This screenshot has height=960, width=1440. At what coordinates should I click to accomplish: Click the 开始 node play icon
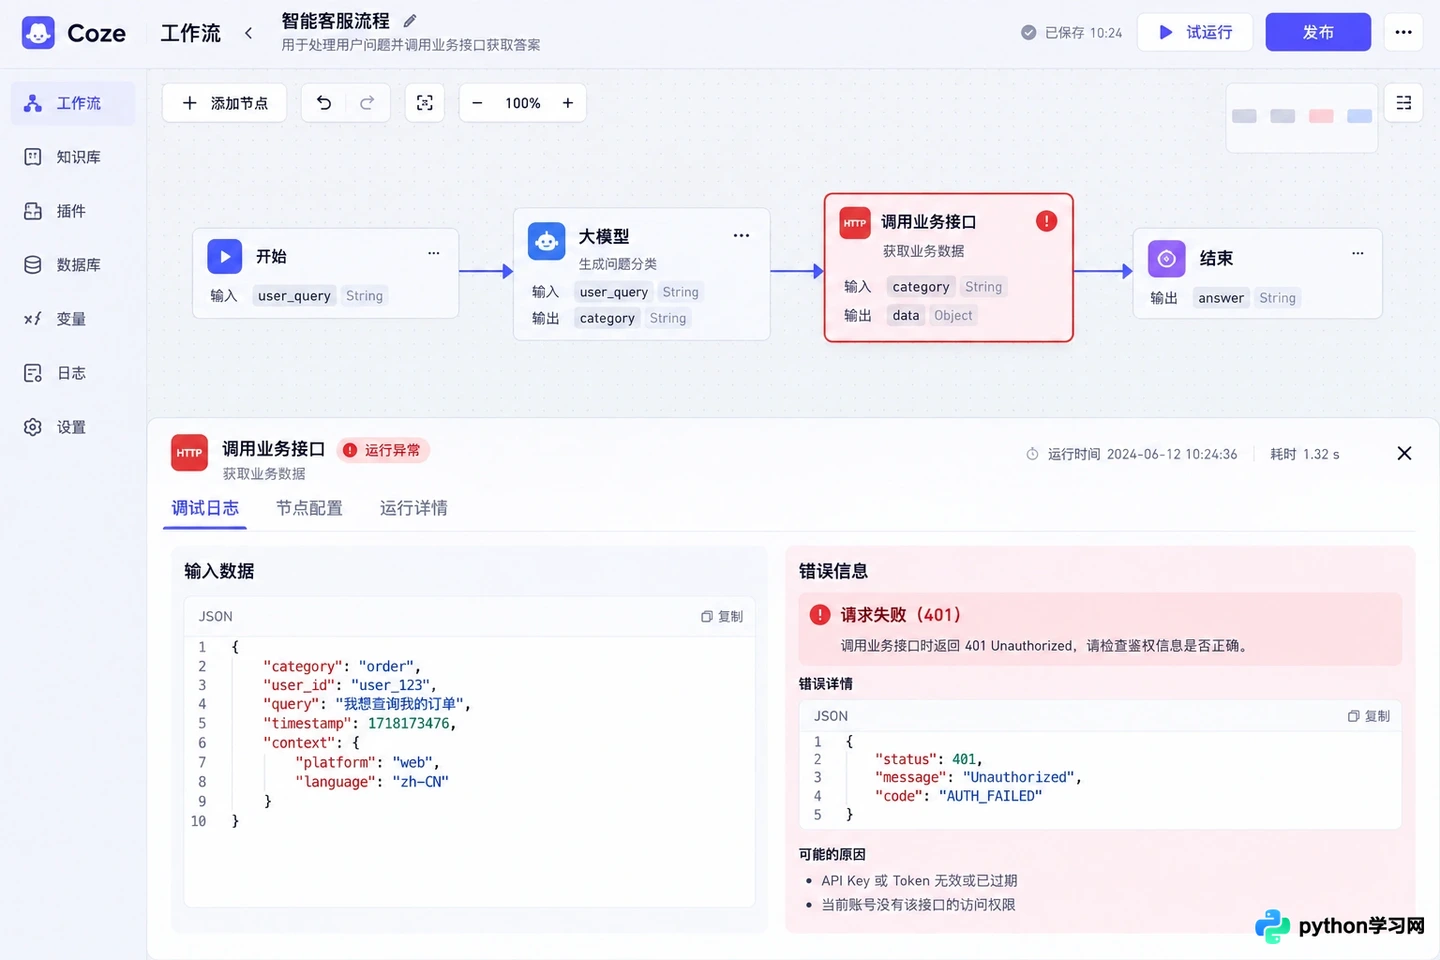pos(225,256)
